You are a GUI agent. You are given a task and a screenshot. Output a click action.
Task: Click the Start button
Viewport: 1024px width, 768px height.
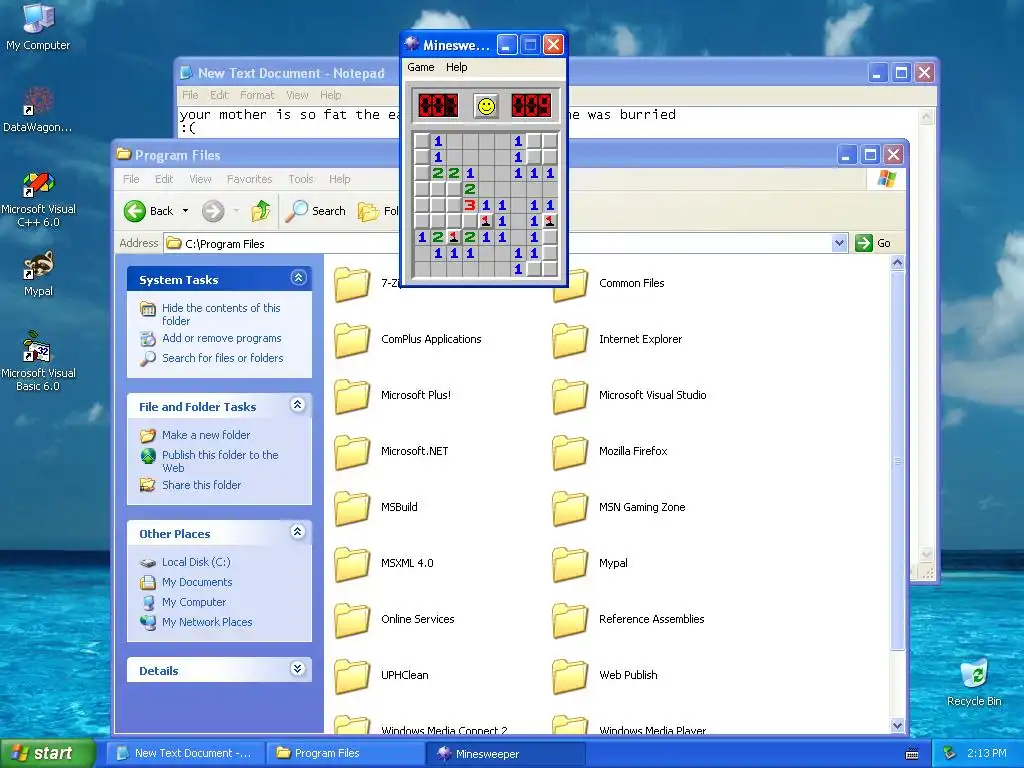[x=47, y=753]
